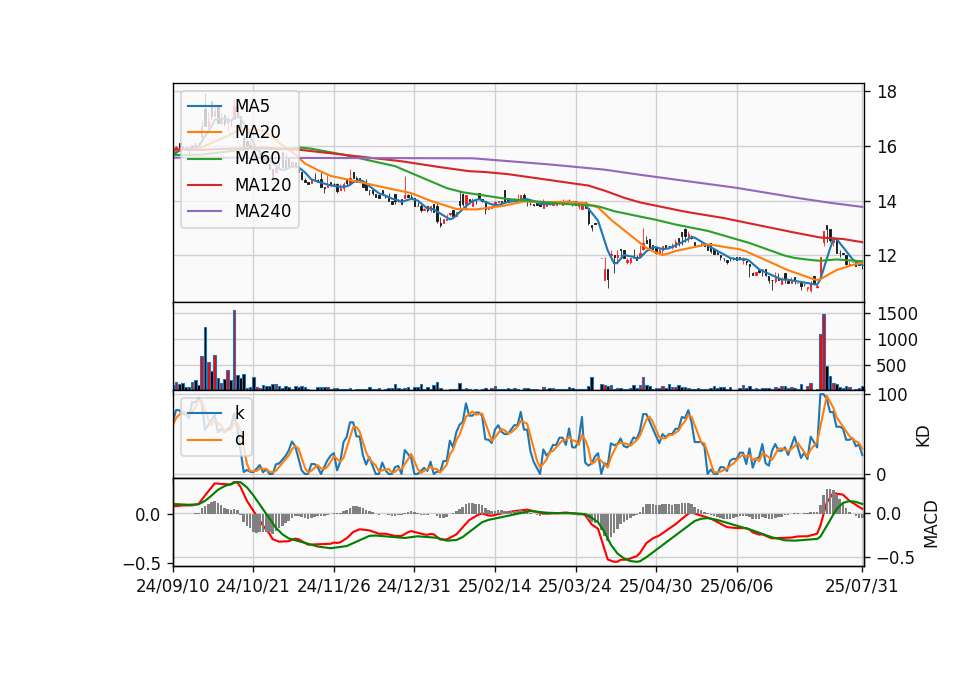960x690 pixels.
Task: Click the price axis value 14
Action: point(887,201)
